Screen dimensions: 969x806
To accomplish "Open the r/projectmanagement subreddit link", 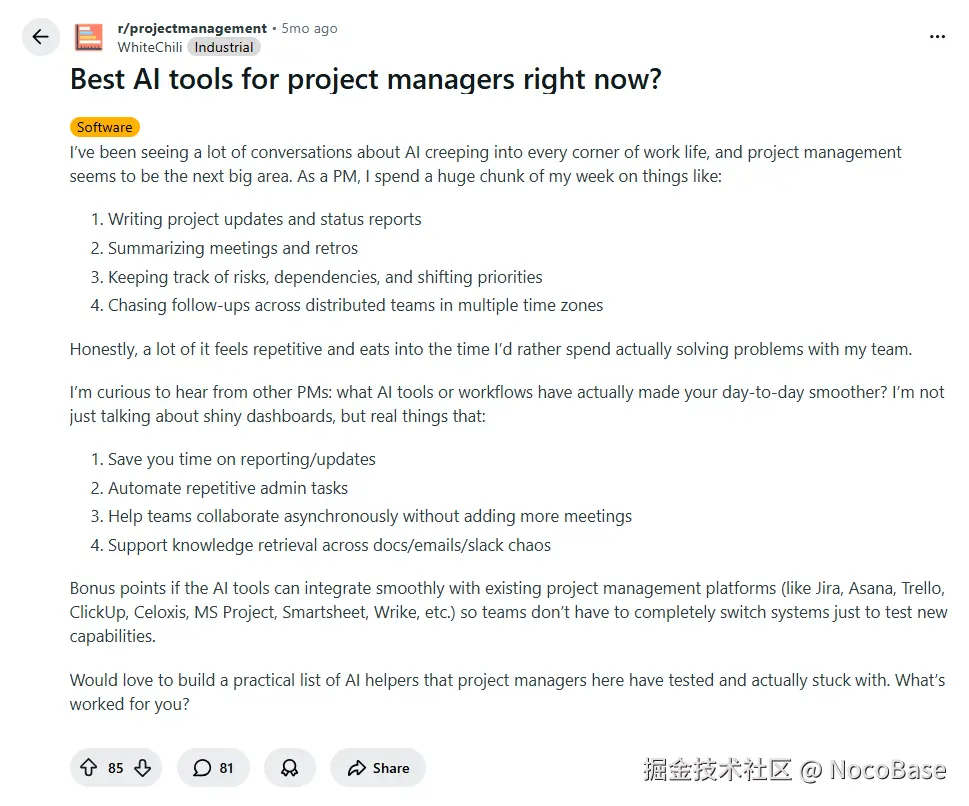I will click(x=192, y=28).
